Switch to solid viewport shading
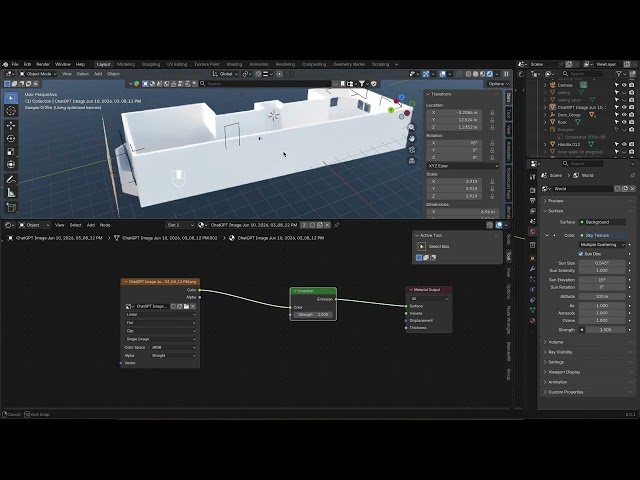 [476, 74]
